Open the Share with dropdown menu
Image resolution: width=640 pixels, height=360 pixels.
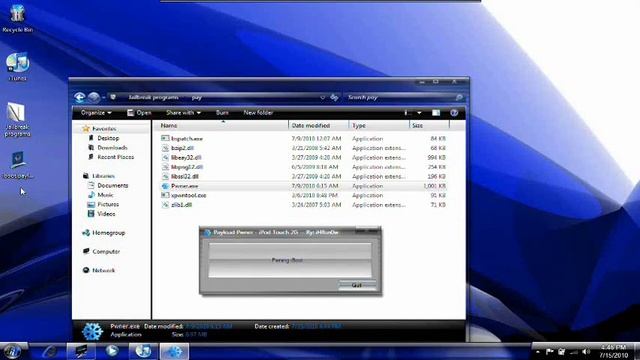183,113
